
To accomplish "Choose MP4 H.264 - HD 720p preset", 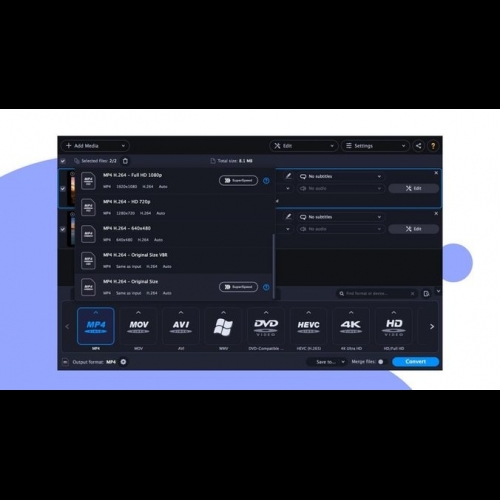I will (174, 207).
